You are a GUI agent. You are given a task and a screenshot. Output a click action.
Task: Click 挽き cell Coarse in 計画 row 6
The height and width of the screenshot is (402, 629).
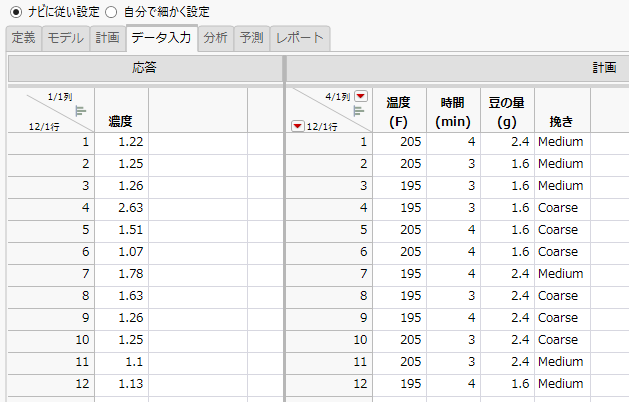tap(562, 252)
